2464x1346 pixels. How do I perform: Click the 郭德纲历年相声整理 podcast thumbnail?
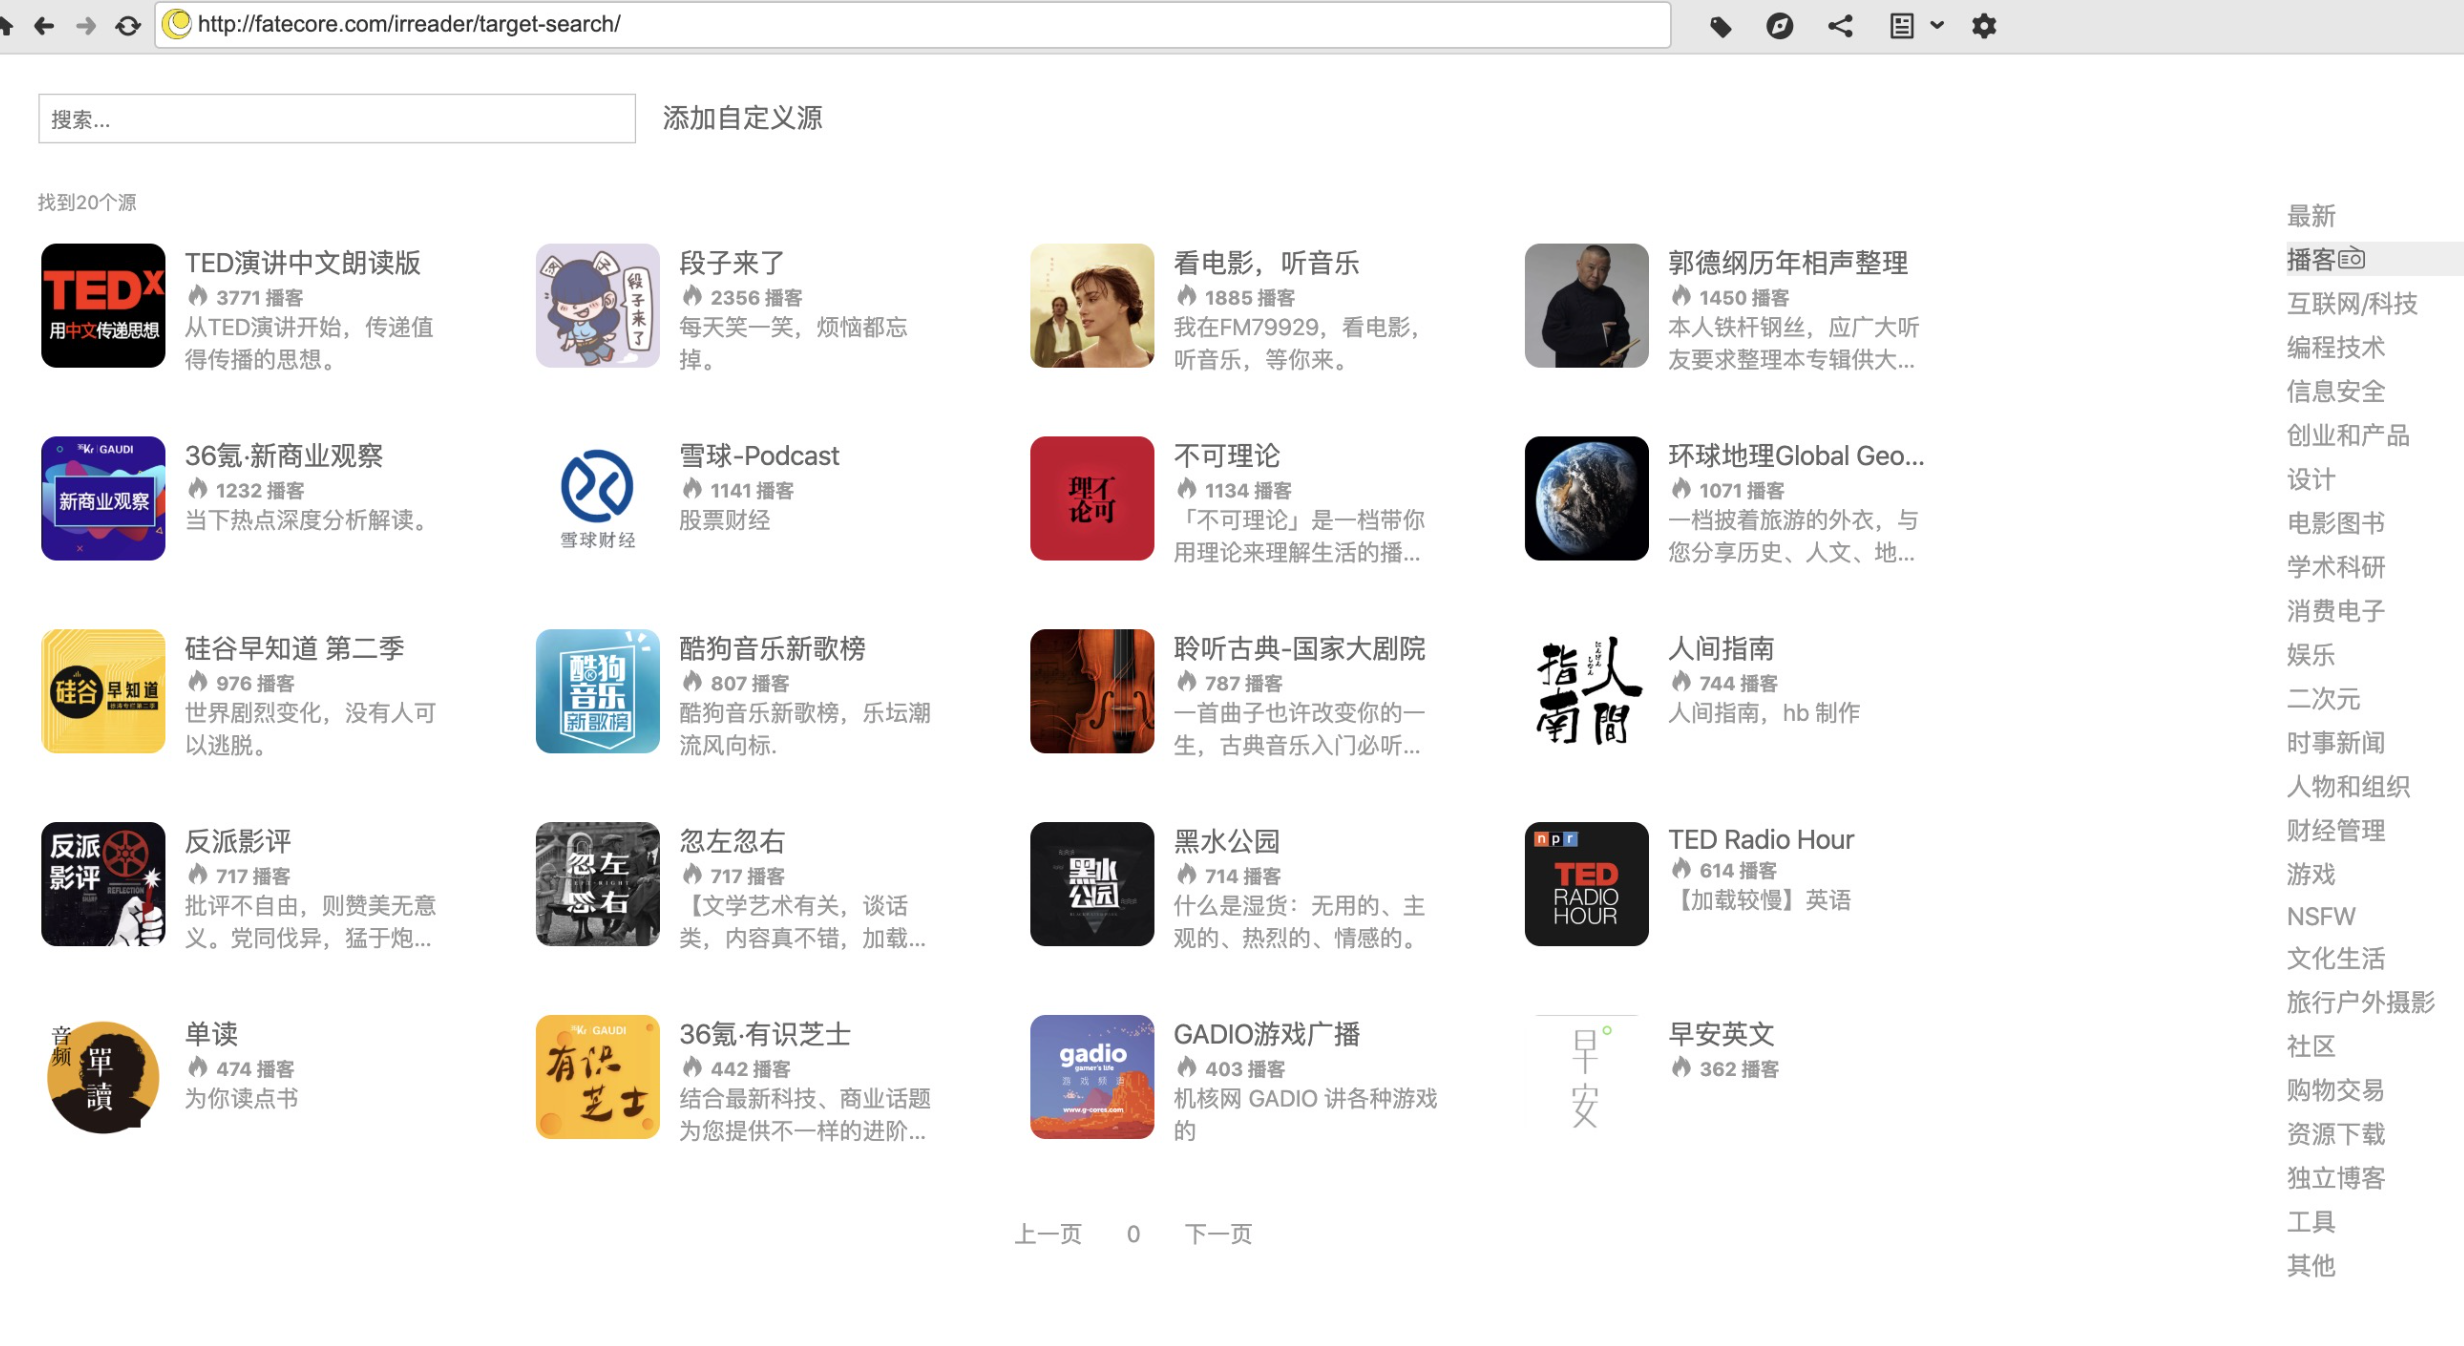click(x=1585, y=305)
